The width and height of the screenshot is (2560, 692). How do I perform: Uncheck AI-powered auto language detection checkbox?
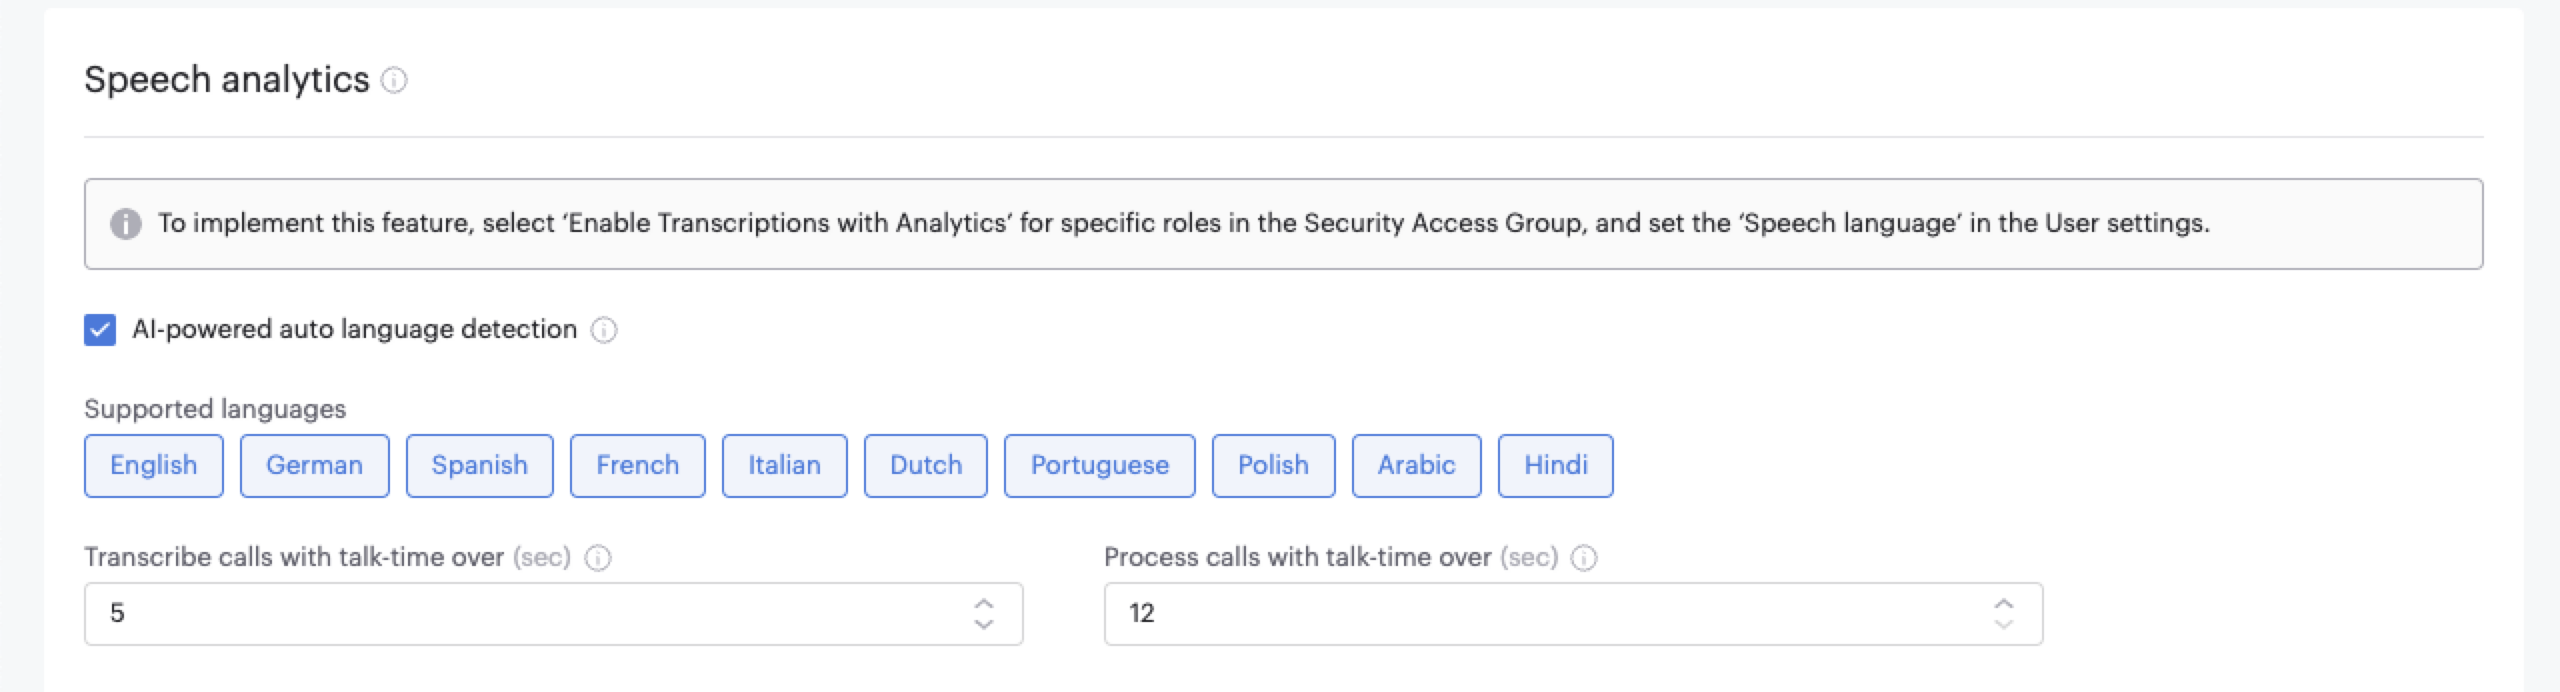100,330
